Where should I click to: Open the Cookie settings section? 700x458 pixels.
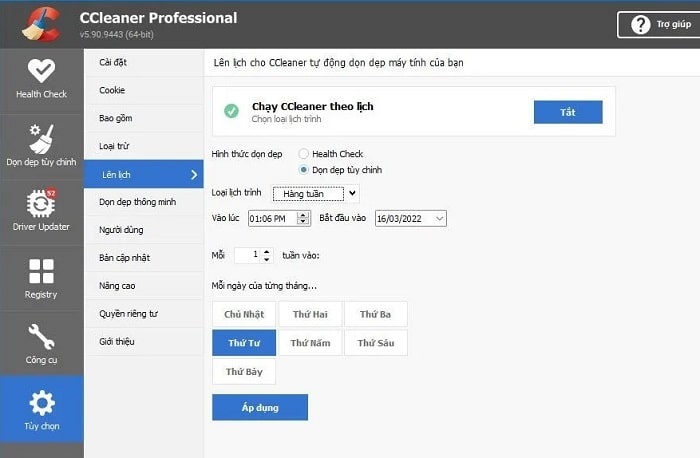click(x=144, y=90)
